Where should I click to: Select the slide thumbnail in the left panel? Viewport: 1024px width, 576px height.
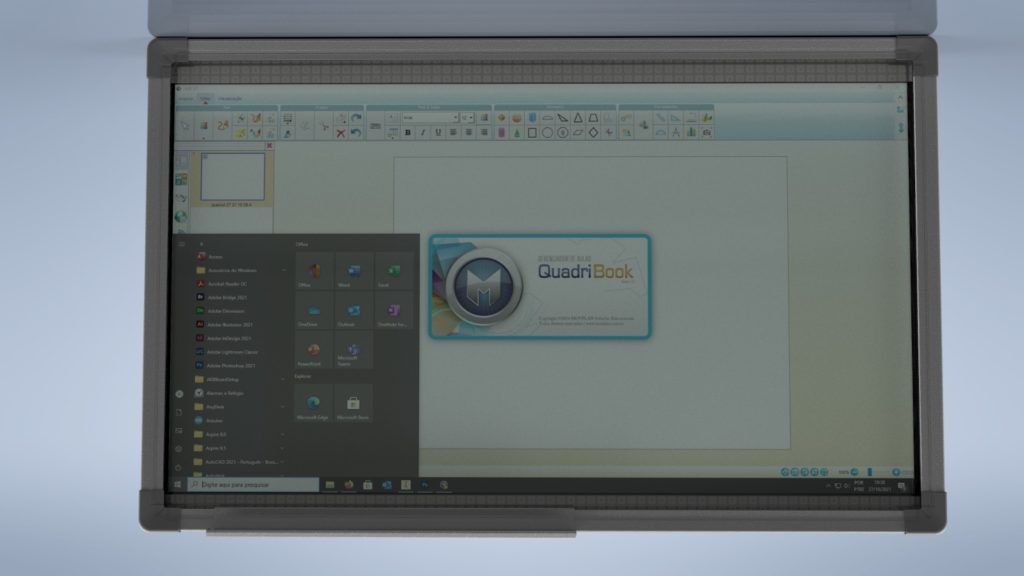click(232, 176)
